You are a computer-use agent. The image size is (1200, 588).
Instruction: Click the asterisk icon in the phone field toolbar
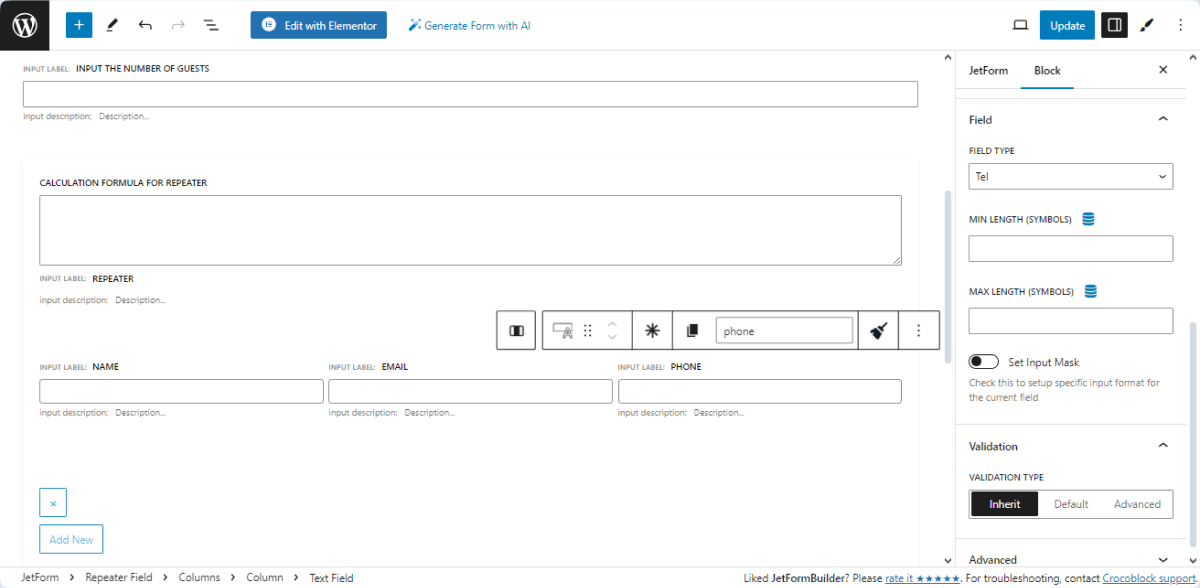click(x=652, y=330)
